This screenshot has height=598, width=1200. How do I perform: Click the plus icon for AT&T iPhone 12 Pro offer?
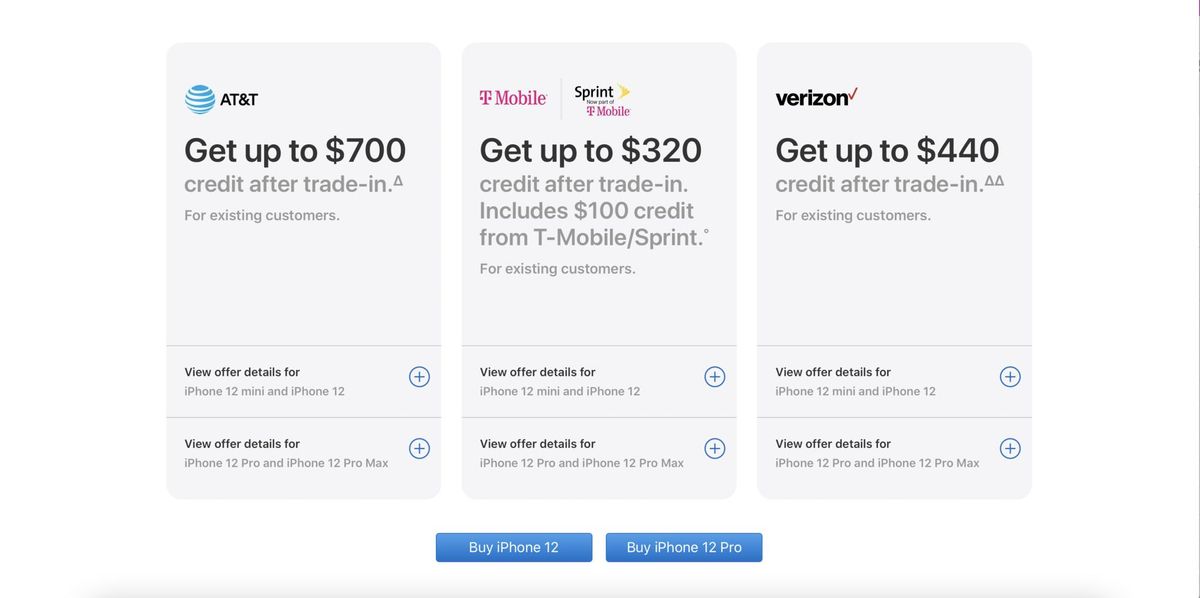pyautogui.click(x=419, y=448)
